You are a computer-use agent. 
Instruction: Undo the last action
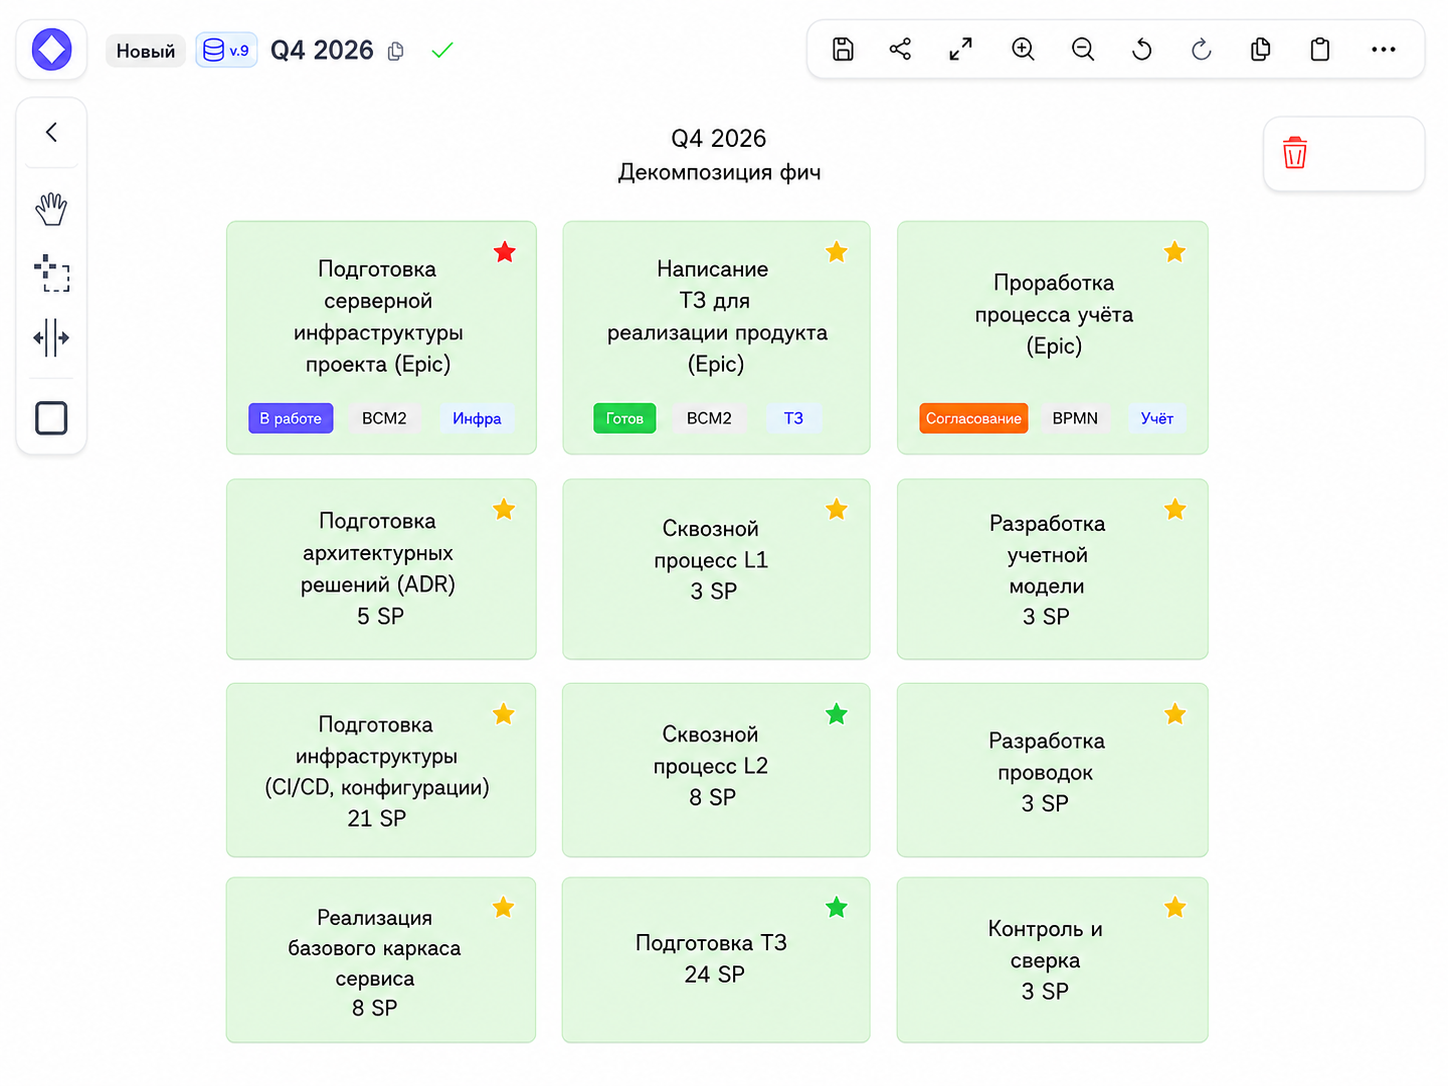1141,49
